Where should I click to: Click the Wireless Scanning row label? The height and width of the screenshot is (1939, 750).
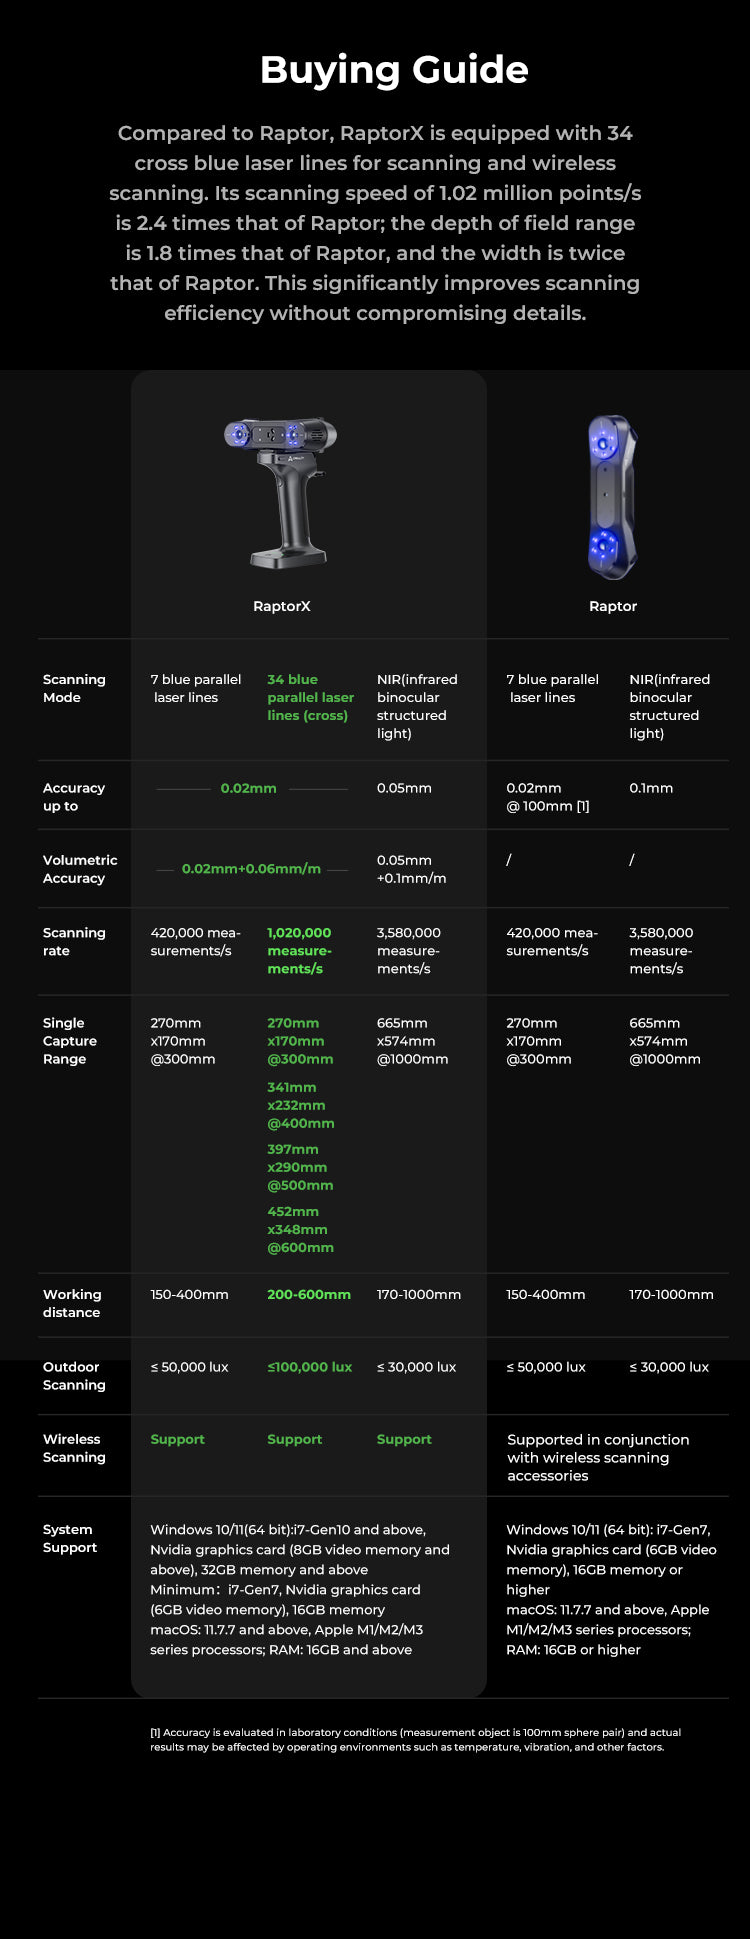pos(74,1448)
